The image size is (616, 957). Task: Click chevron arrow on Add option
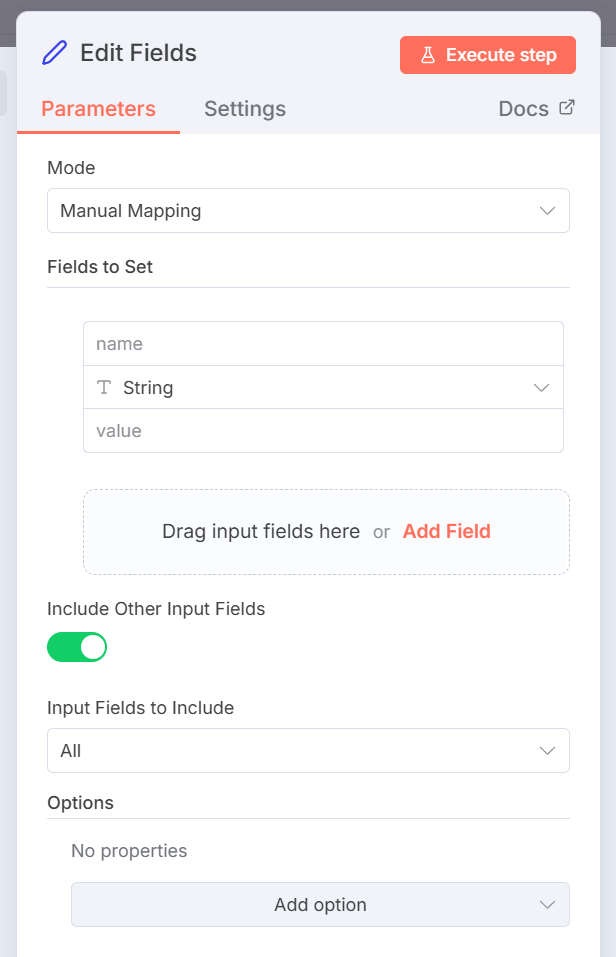(x=547, y=905)
